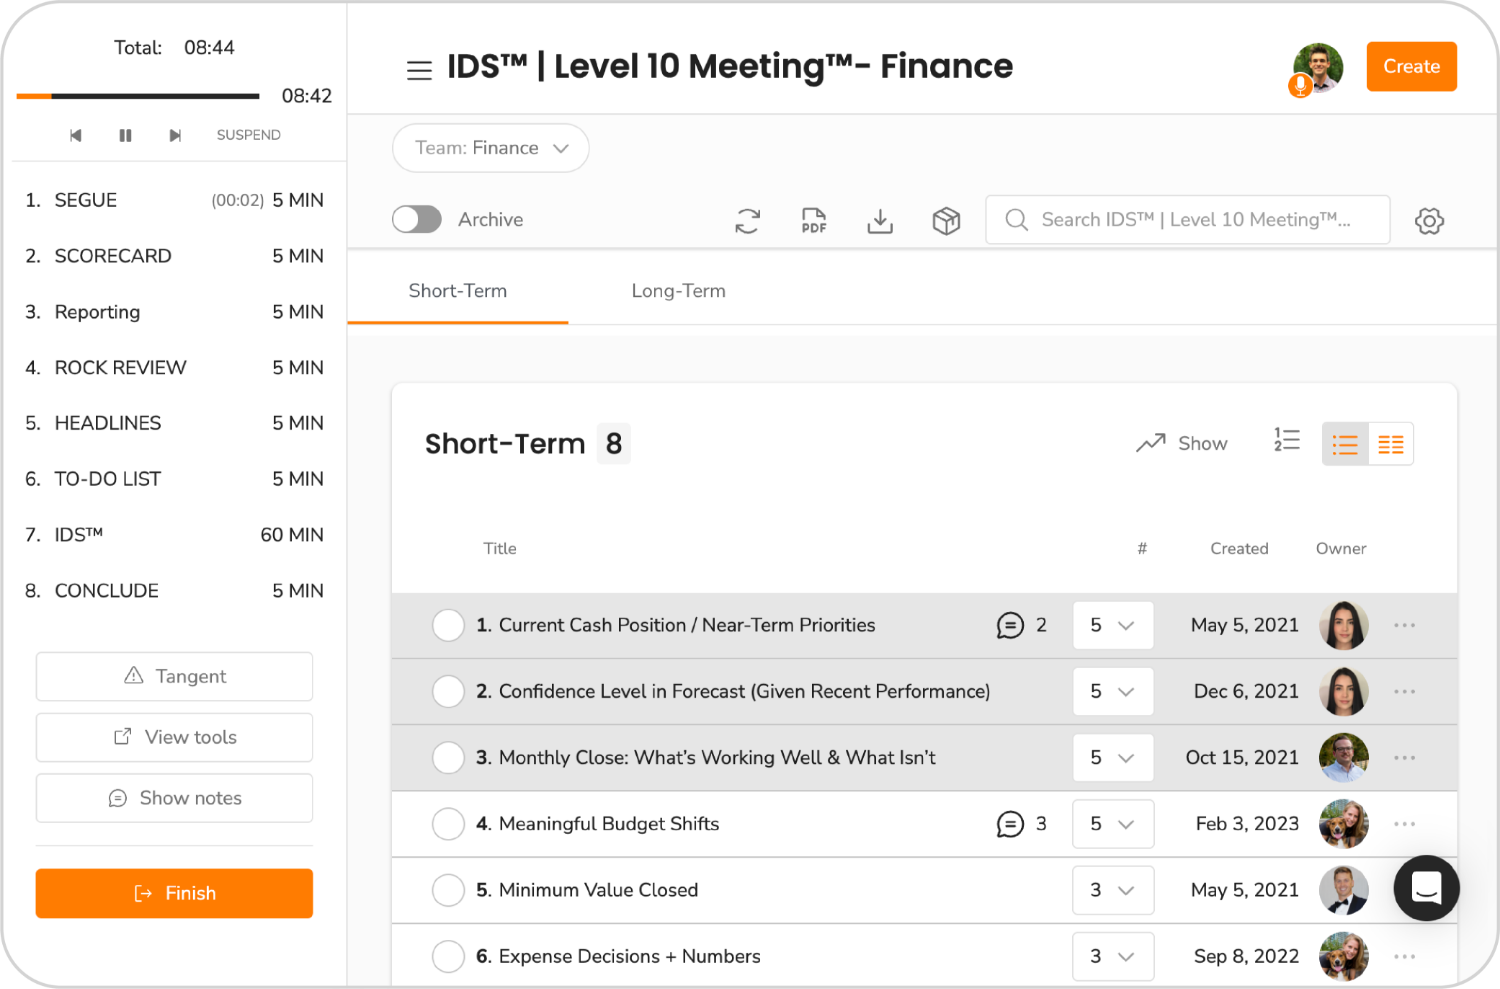Screen dimensions: 1500x989
Task: Select the Short-Term tab
Action: tap(457, 290)
